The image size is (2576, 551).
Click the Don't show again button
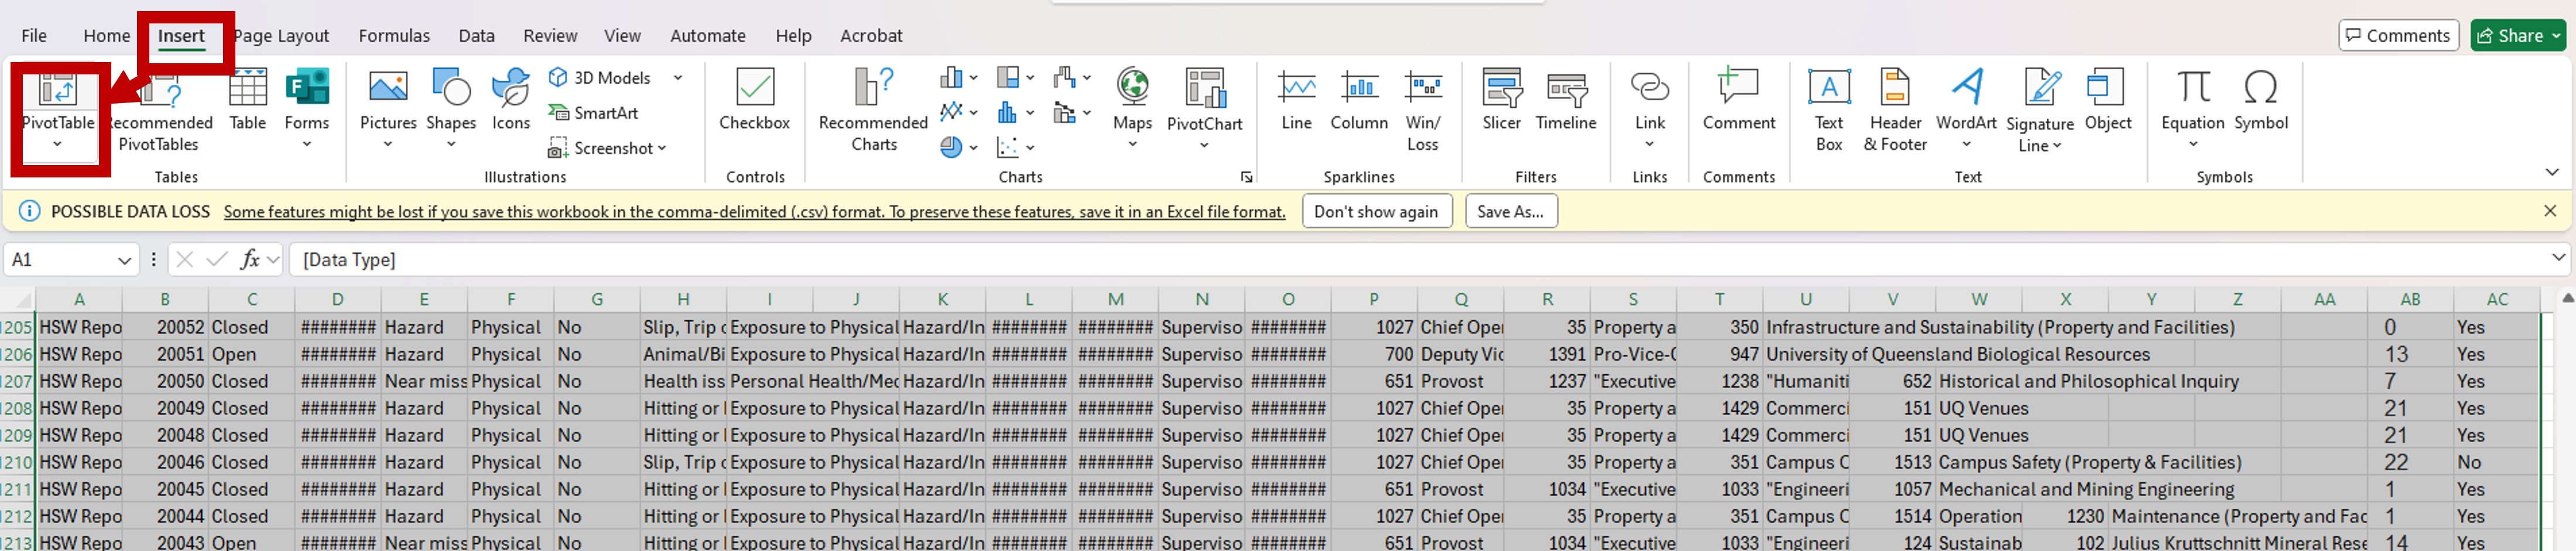1376,212
